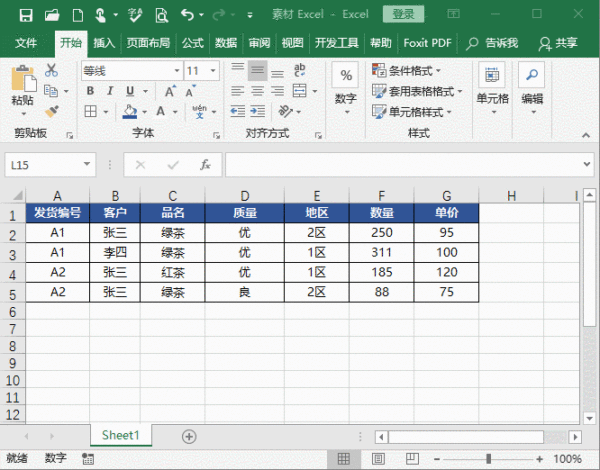
Task: Click zoom in plus button
Action: coord(540,459)
